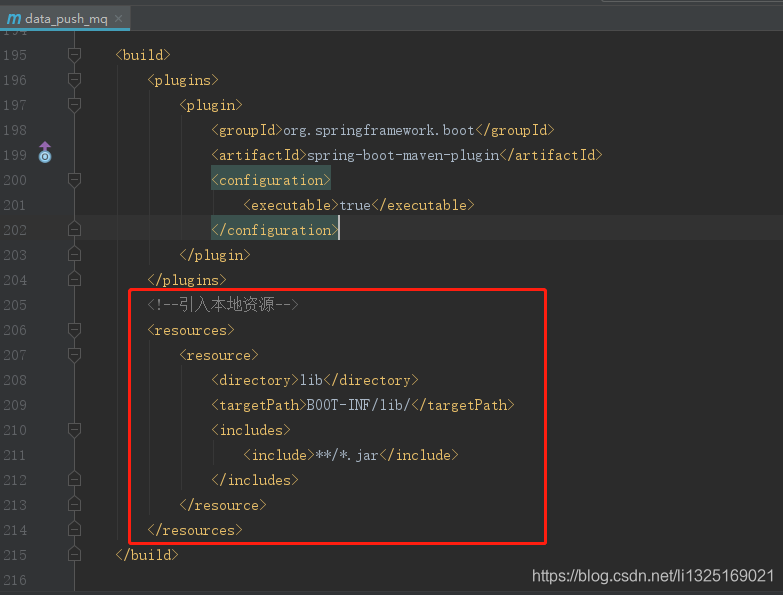The height and width of the screenshot is (595, 783).
Task: Click the opening build tag text
Action: (x=143, y=55)
